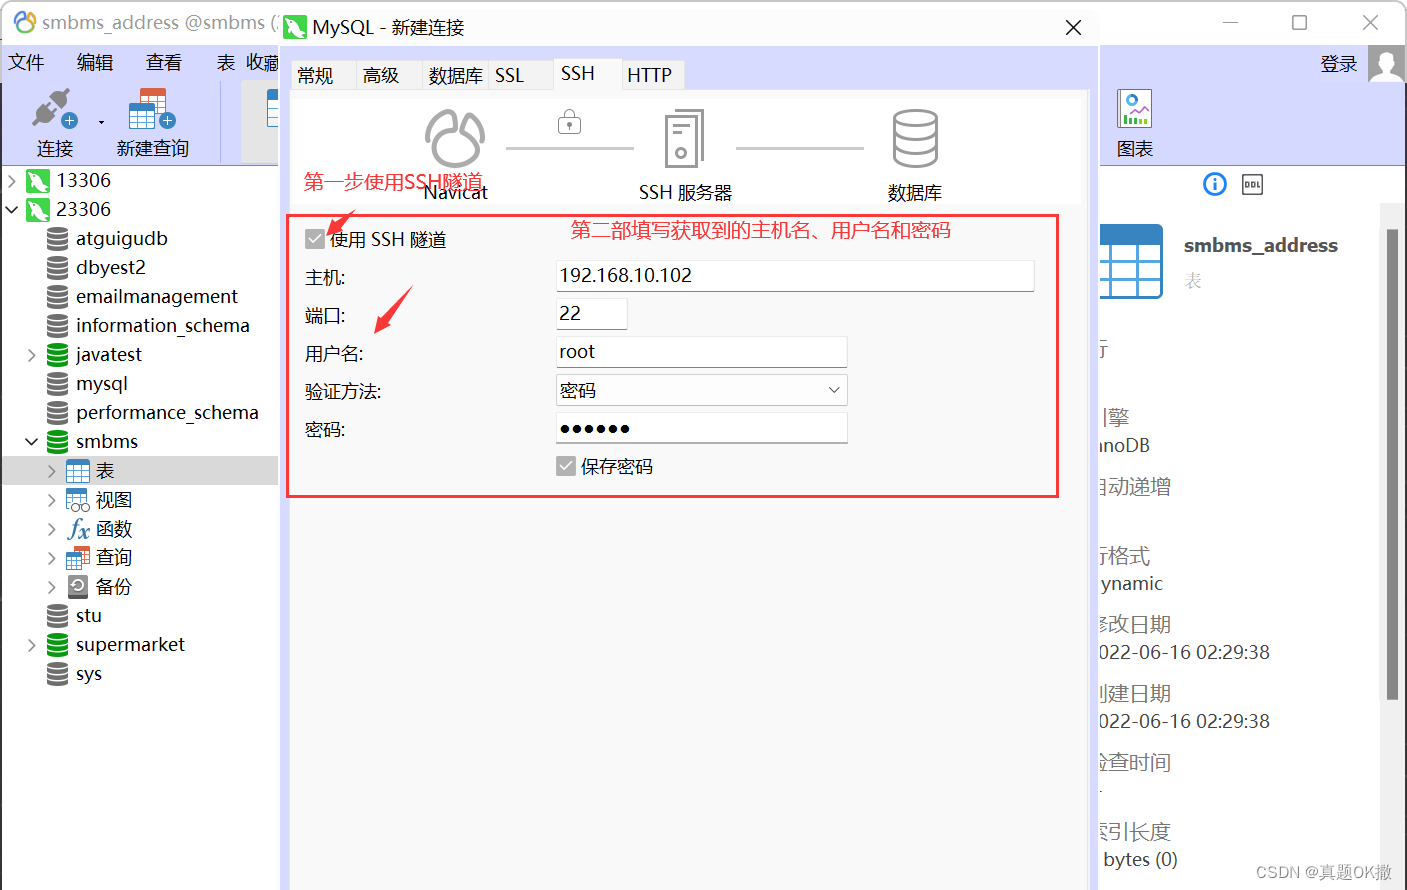Click the DDL icon next to info

(x=1252, y=184)
